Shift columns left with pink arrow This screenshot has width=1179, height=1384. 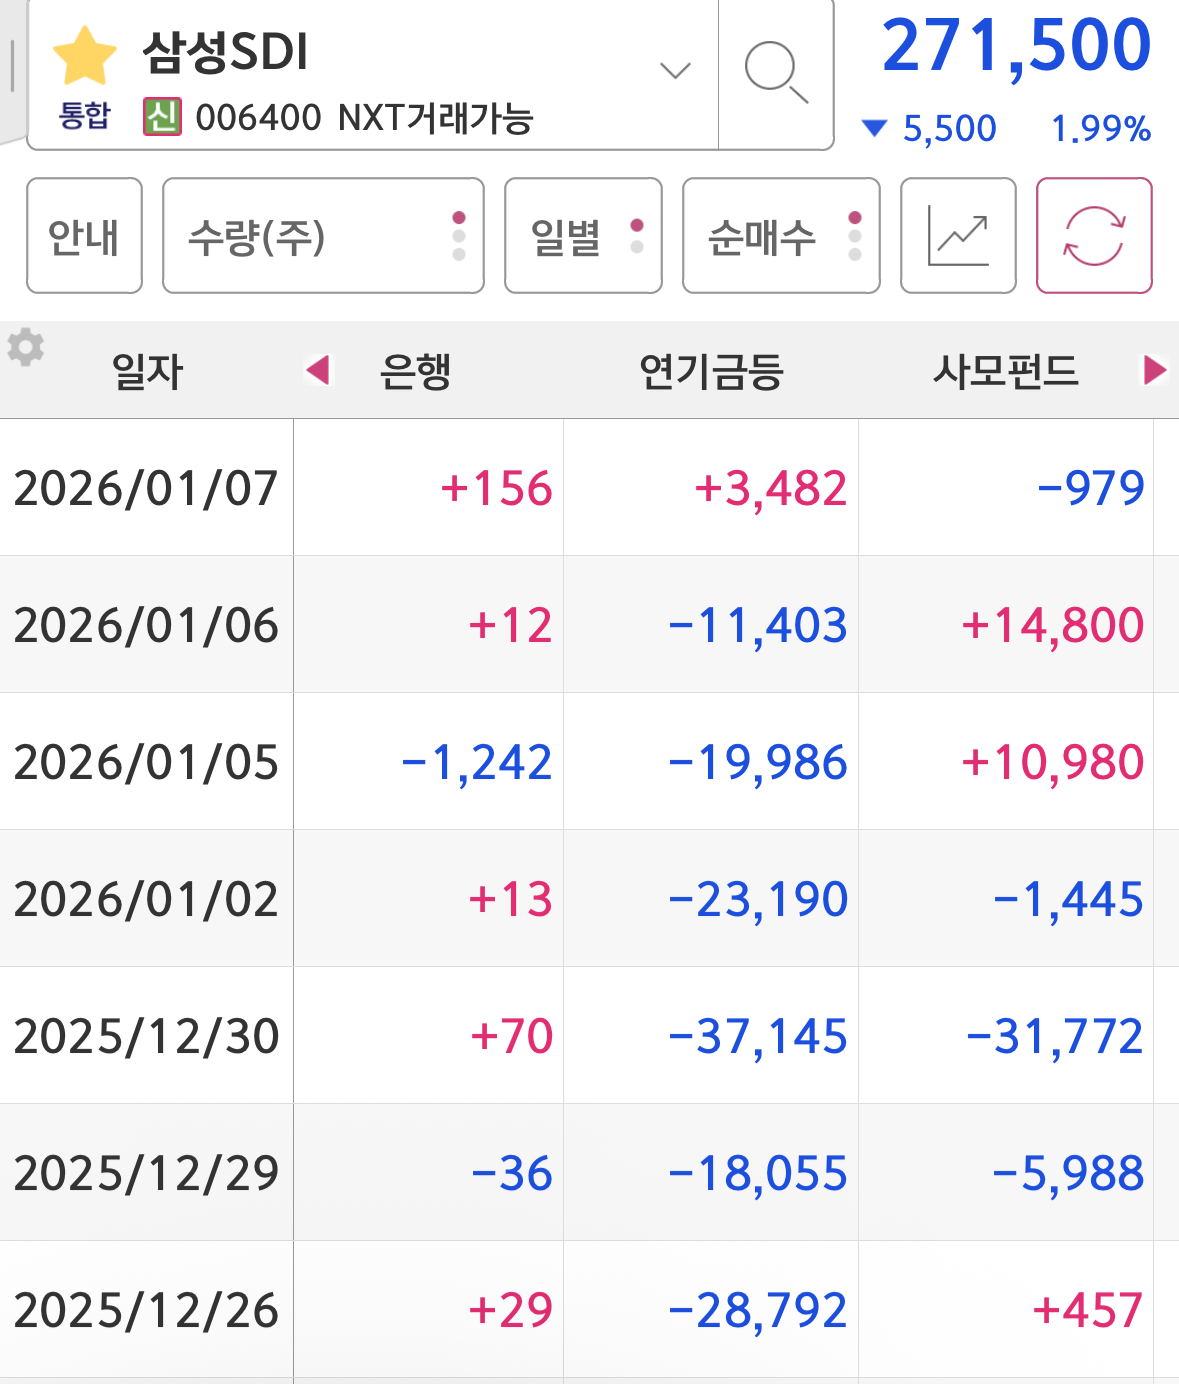[318, 370]
